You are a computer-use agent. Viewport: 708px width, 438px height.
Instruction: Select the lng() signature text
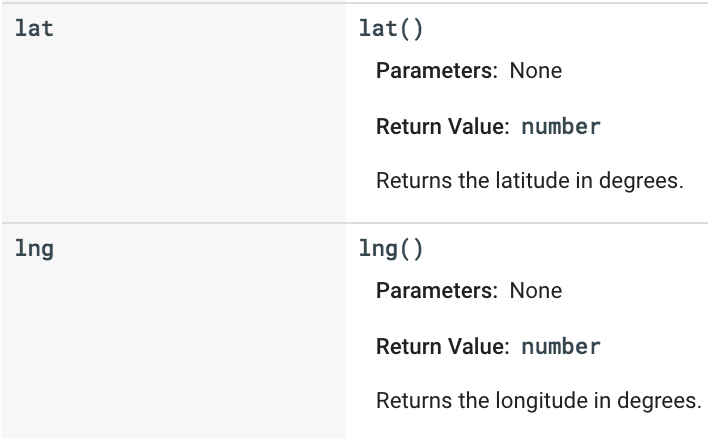point(391,249)
